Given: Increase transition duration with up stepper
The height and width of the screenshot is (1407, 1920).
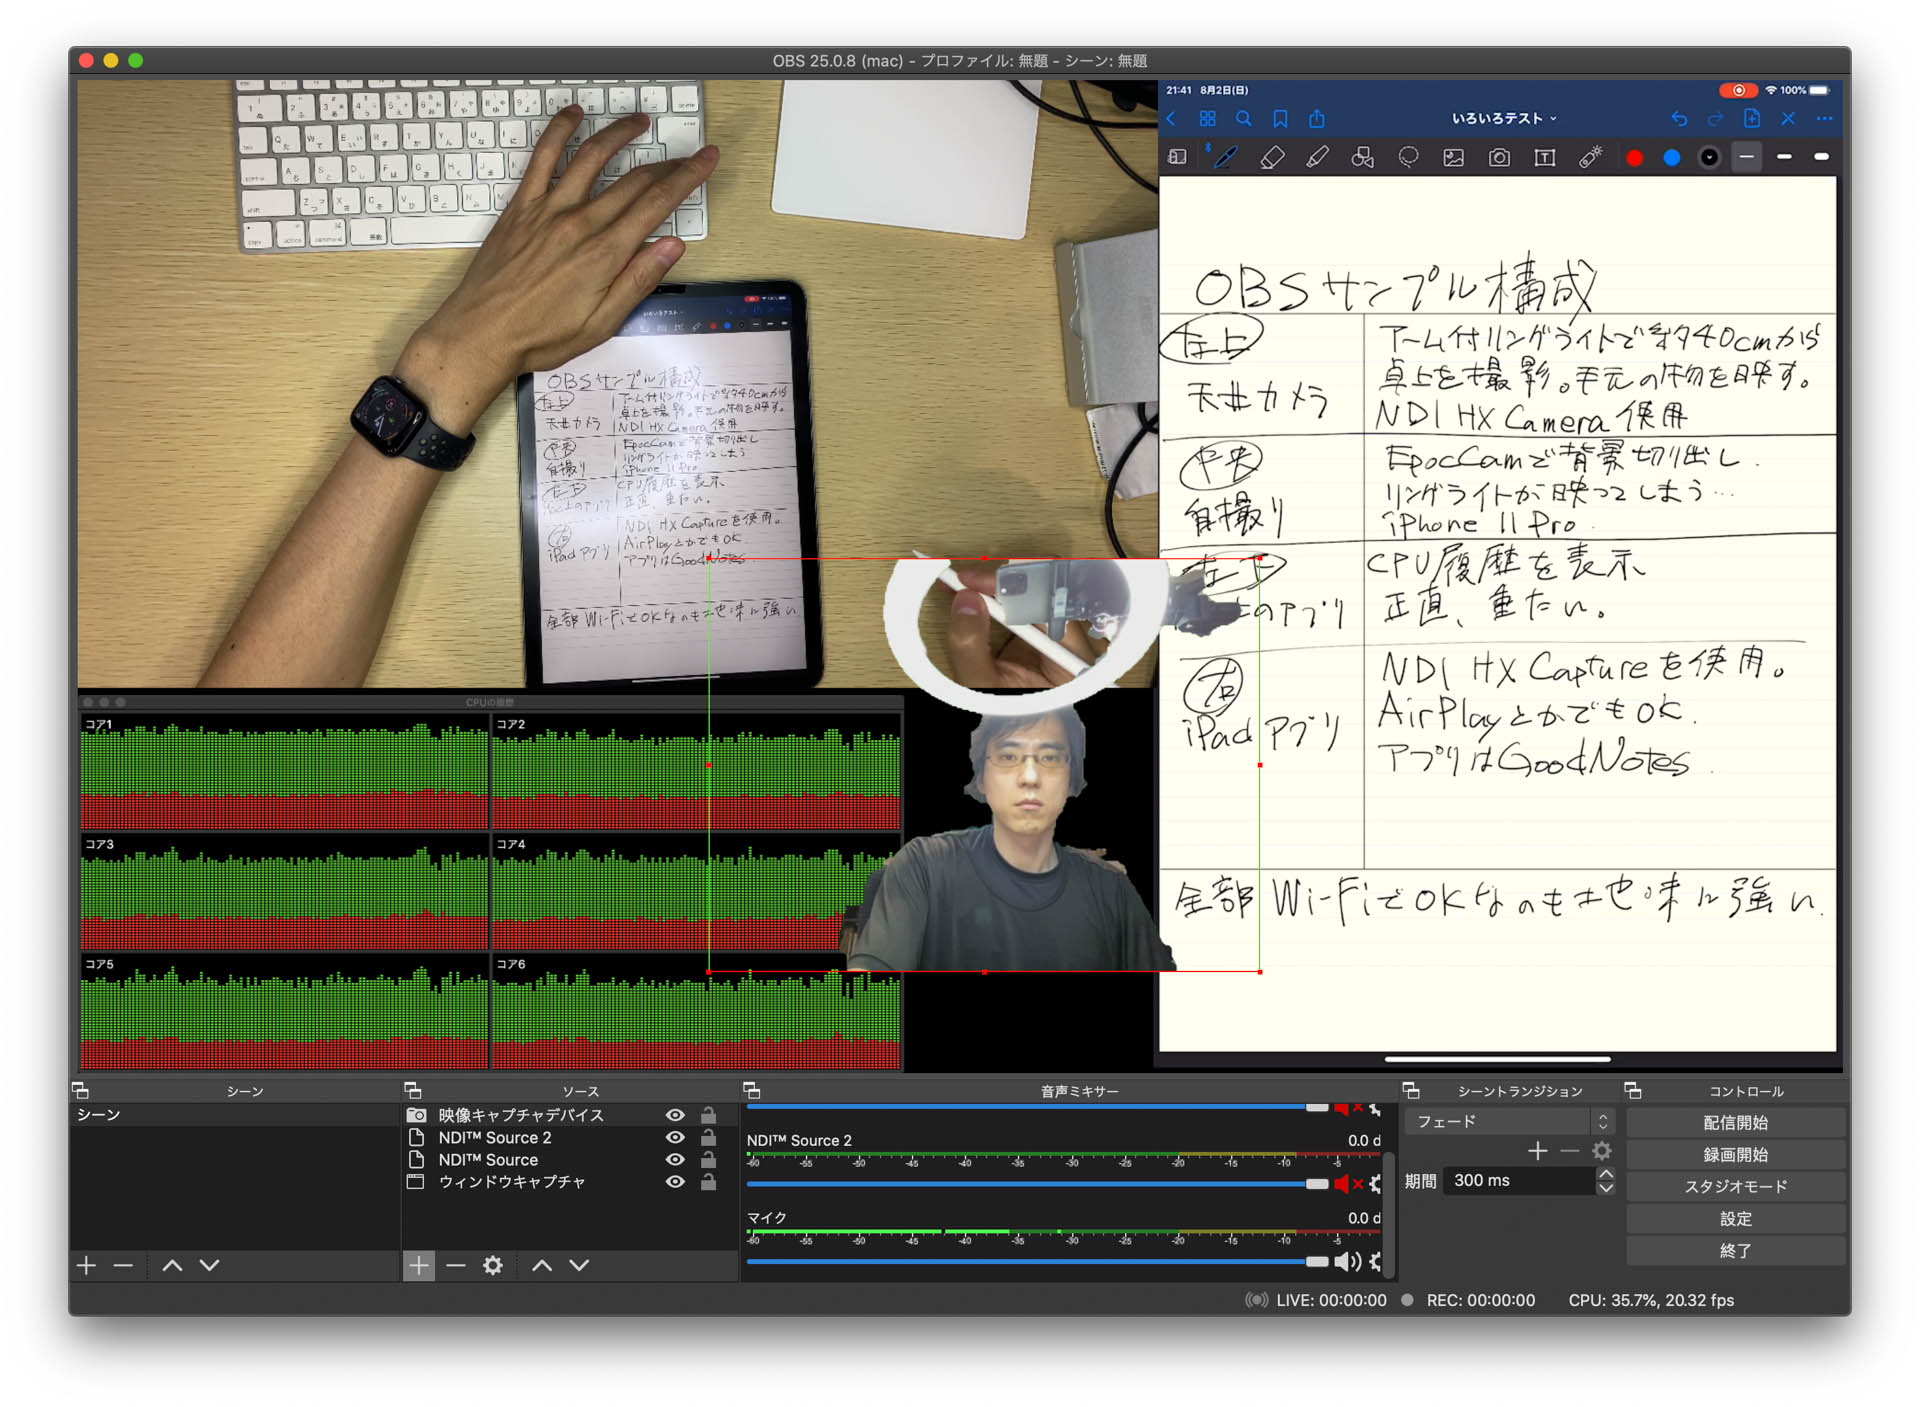Looking at the screenshot, I should (1605, 1174).
